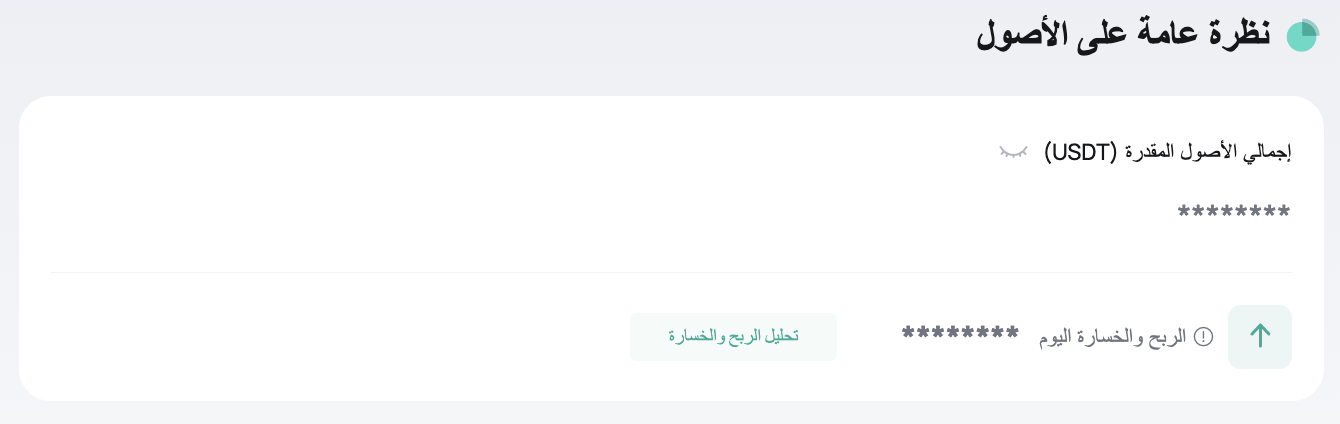Click the نظرة عامة على الأصول heading
1340x424 pixels.
click(x=1123, y=34)
